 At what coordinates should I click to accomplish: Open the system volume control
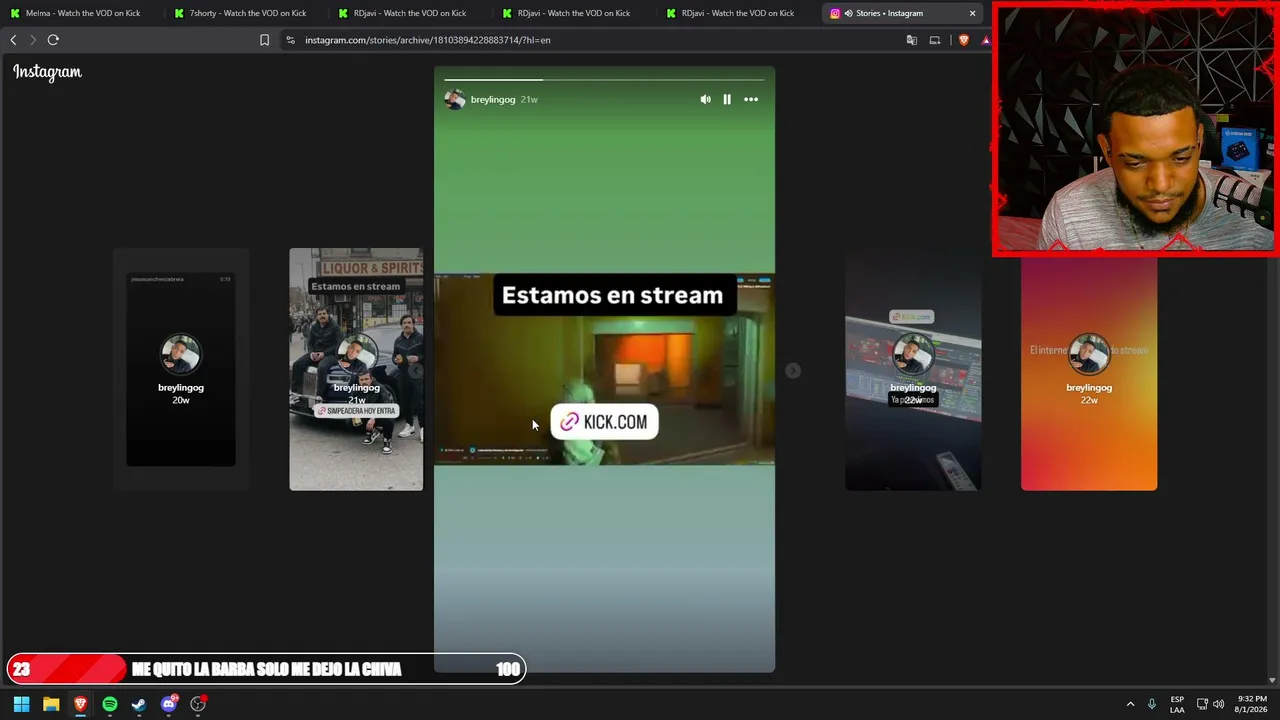click(1218, 704)
